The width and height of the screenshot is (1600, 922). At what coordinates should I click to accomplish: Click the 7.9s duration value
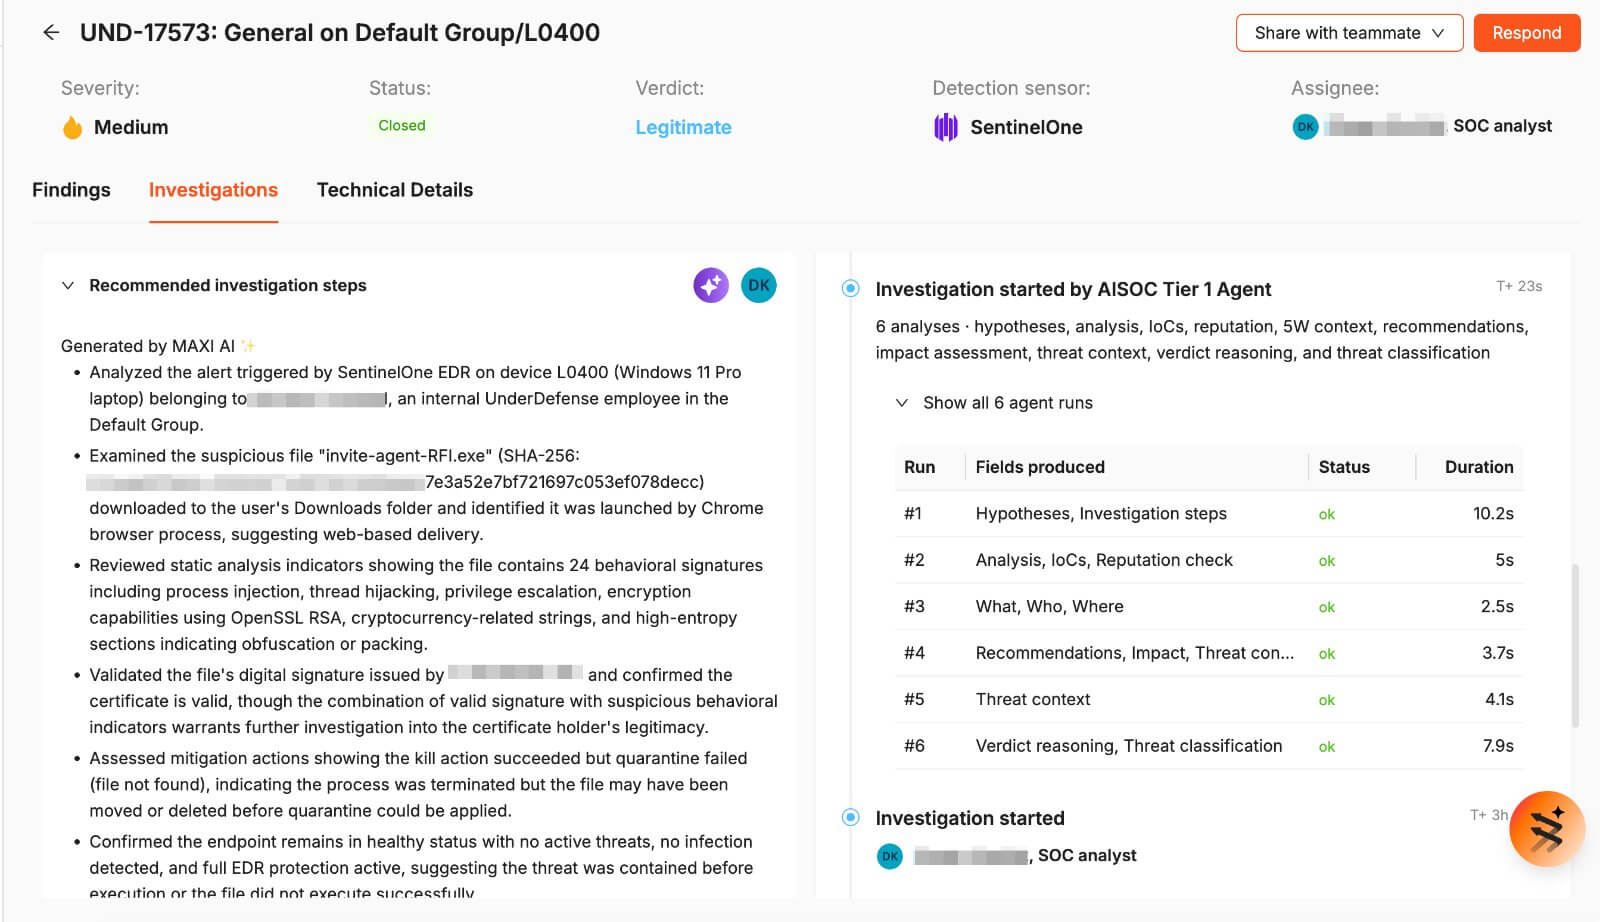pos(1498,746)
